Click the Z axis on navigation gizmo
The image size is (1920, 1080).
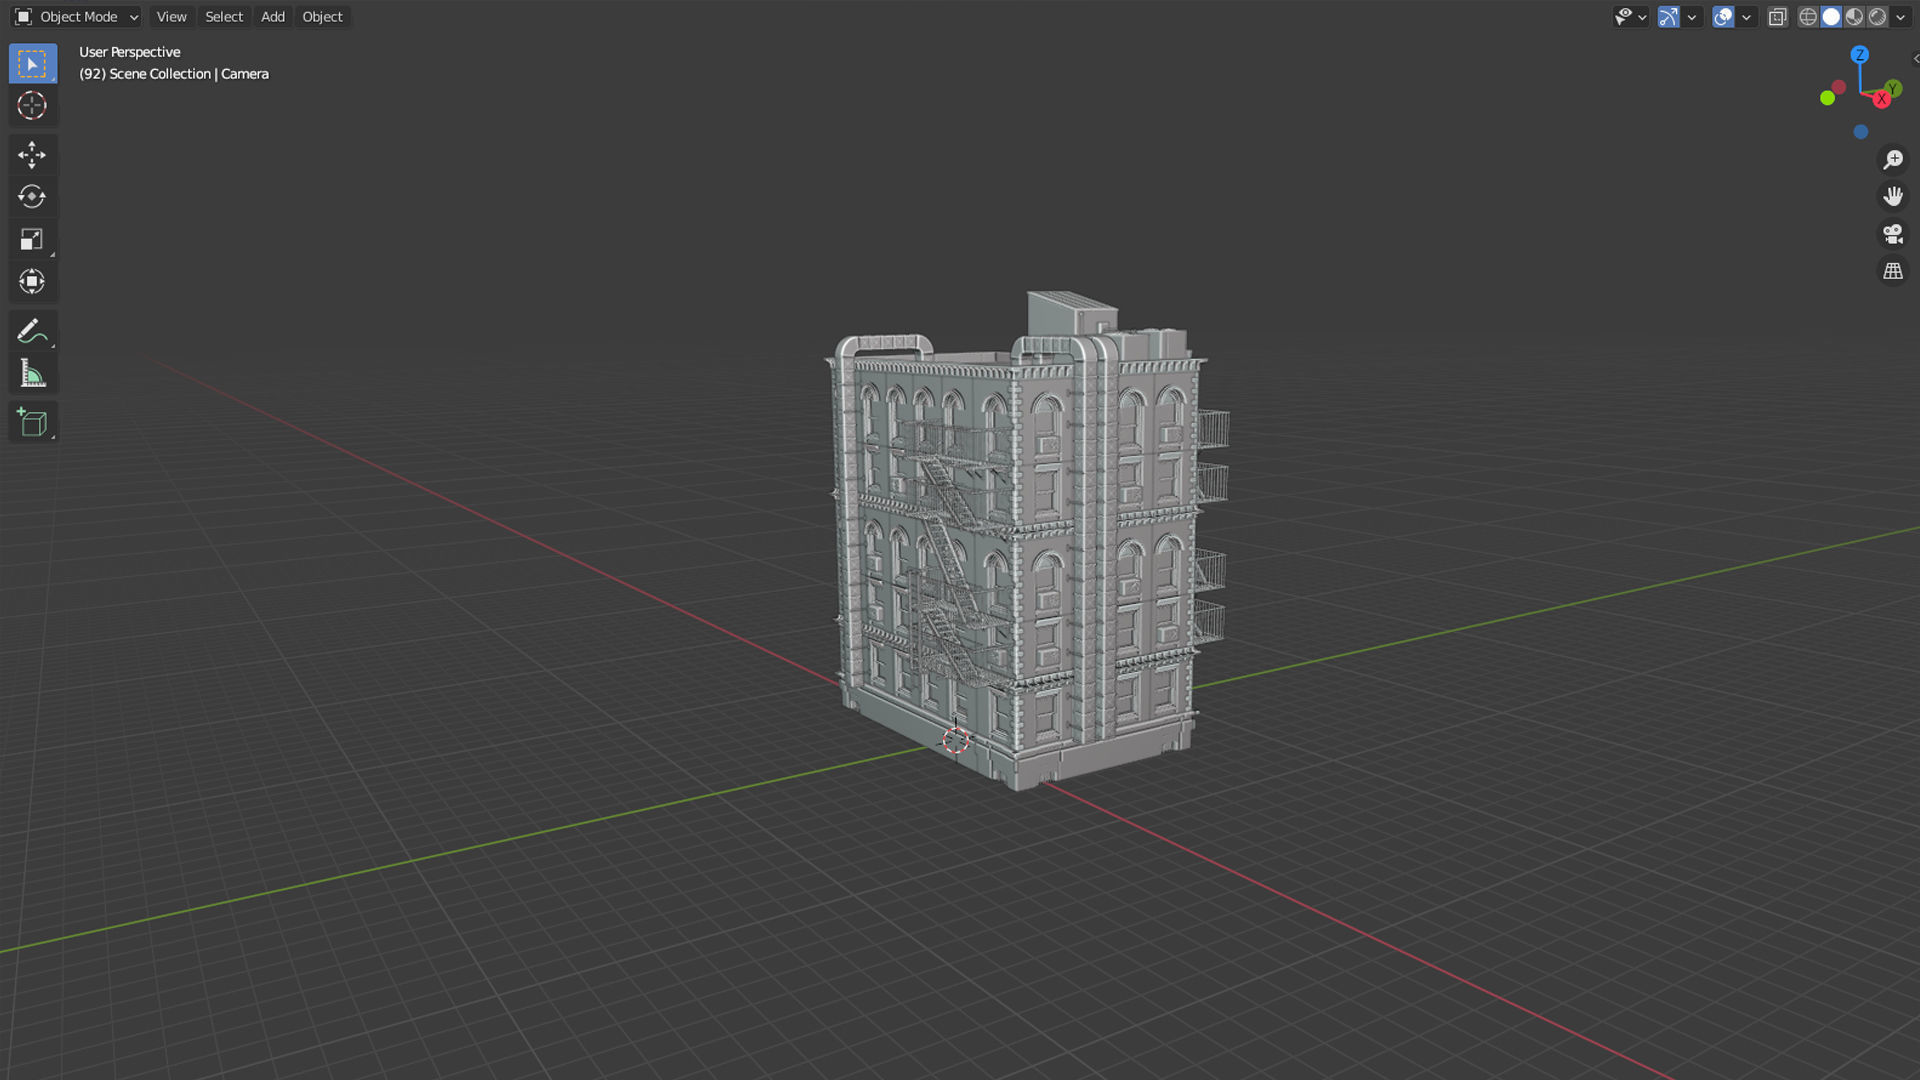click(x=1860, y=55)
